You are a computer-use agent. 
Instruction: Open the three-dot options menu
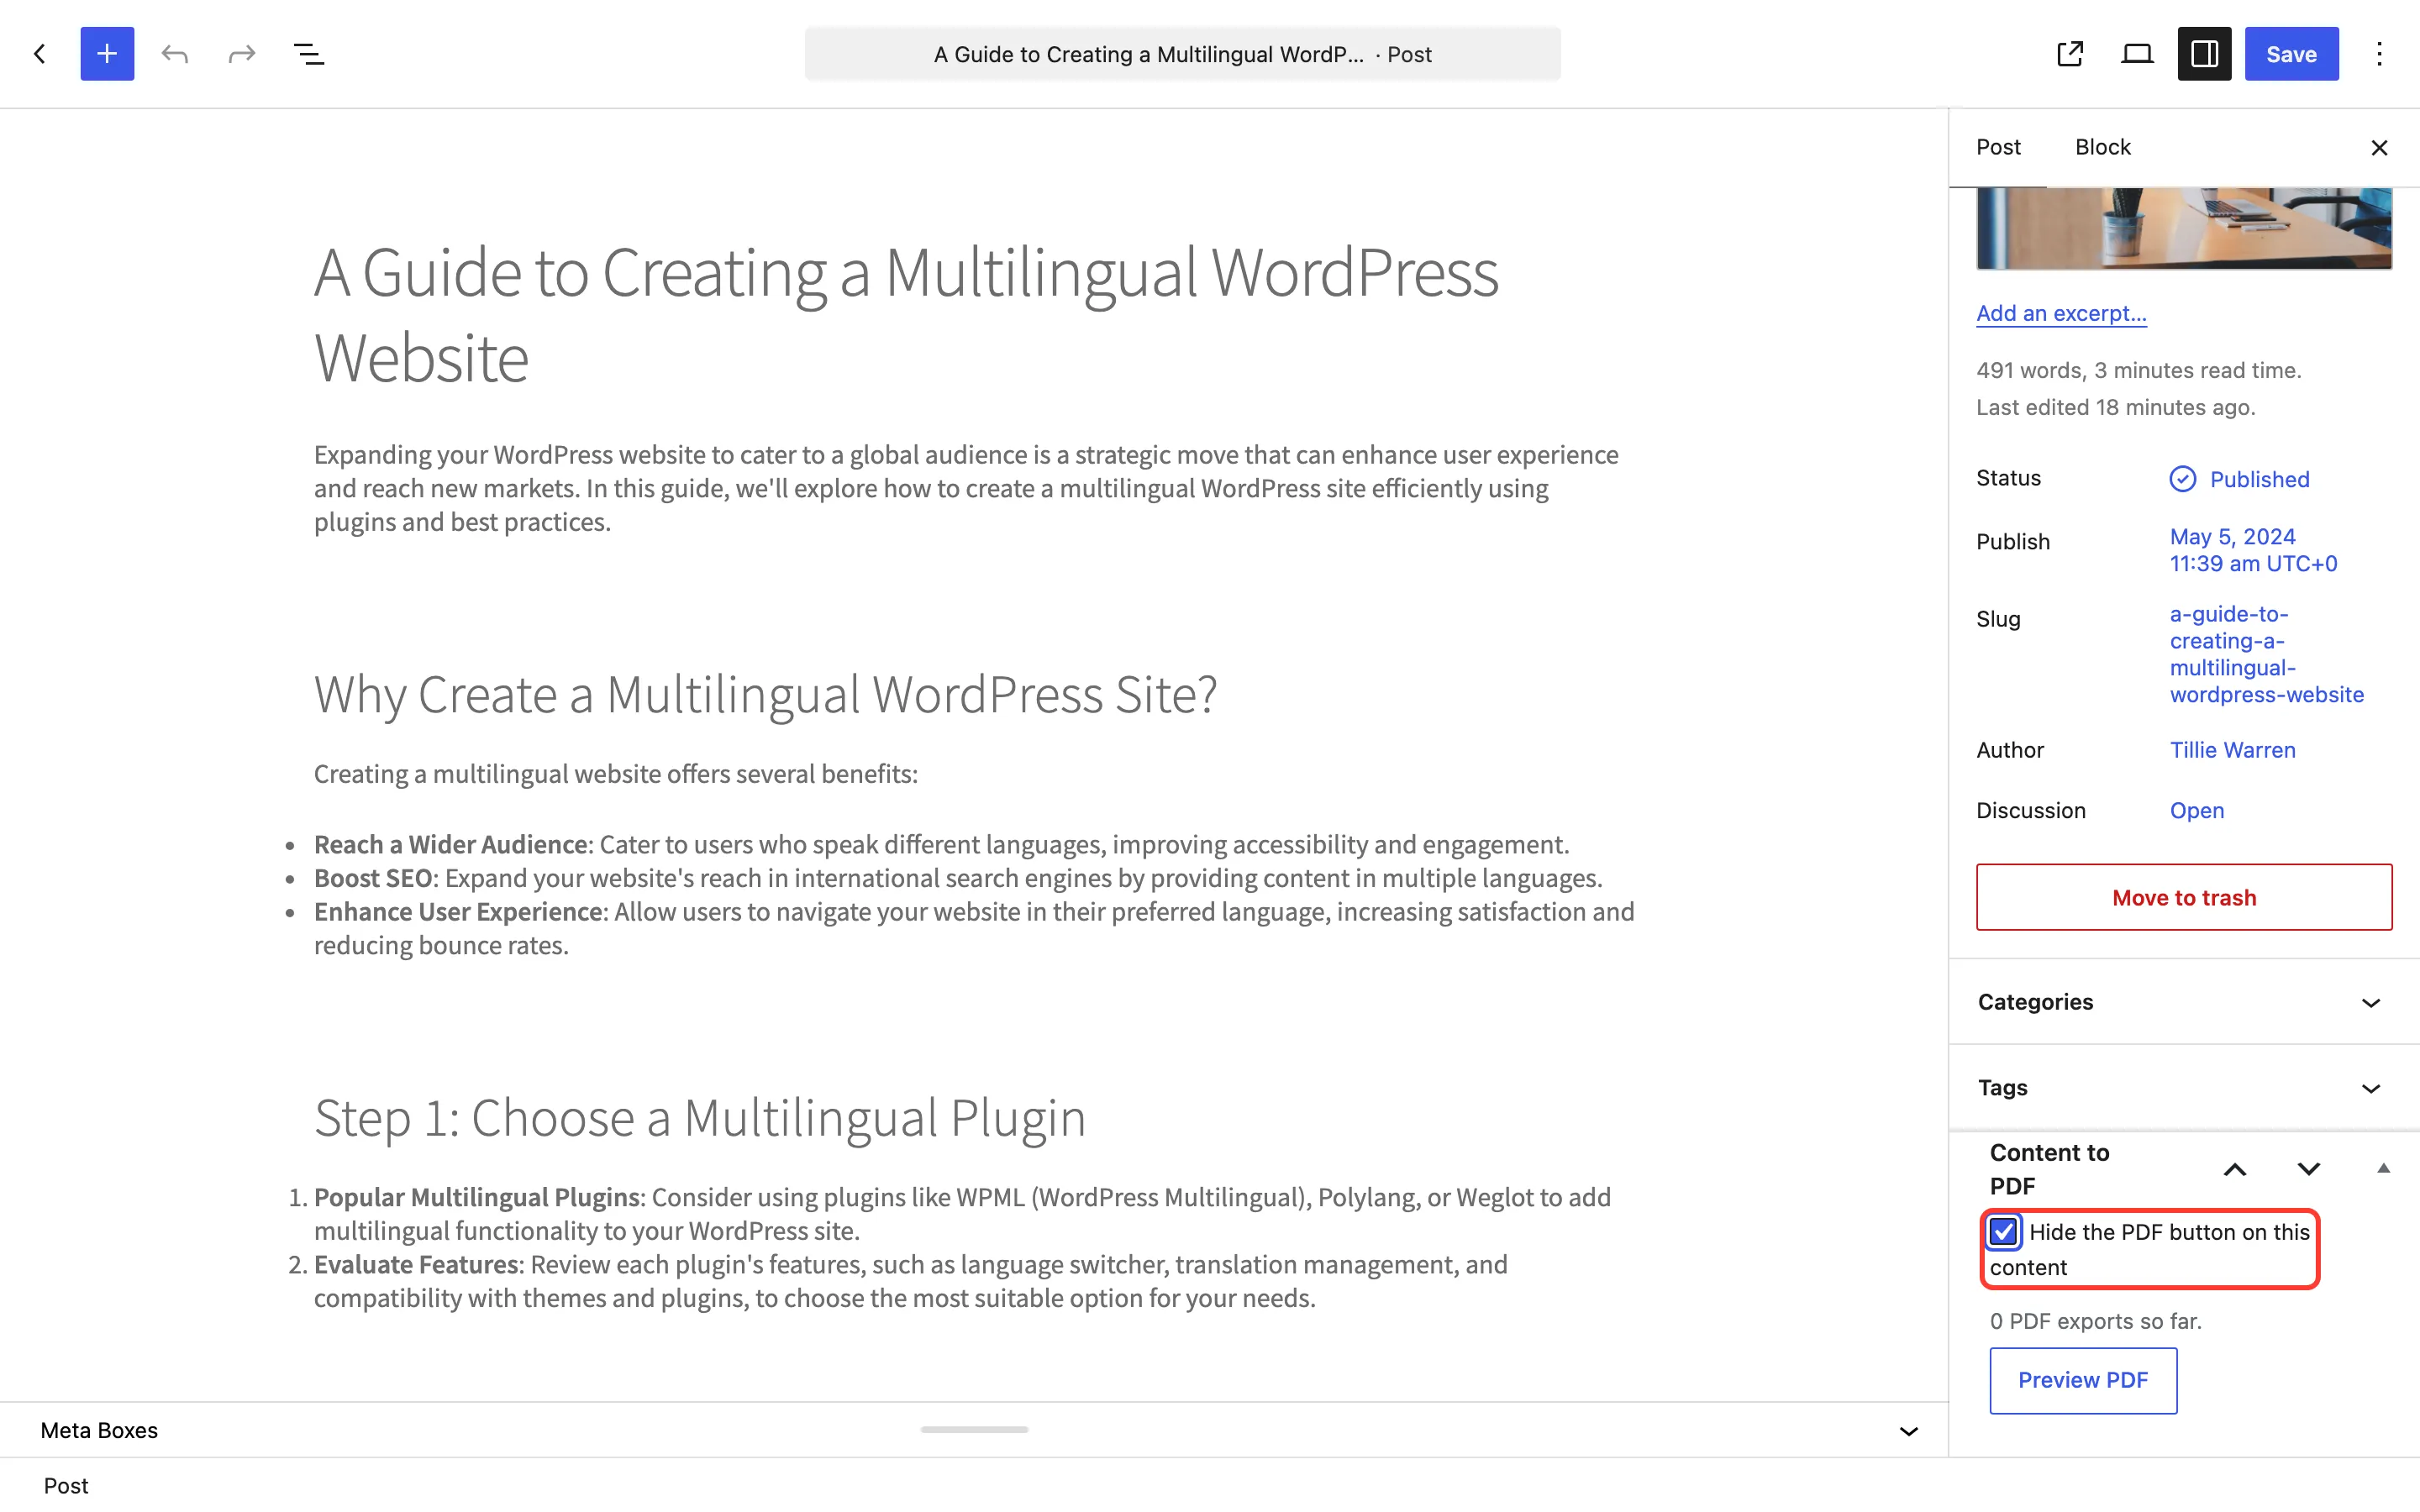pos(2380,54)
